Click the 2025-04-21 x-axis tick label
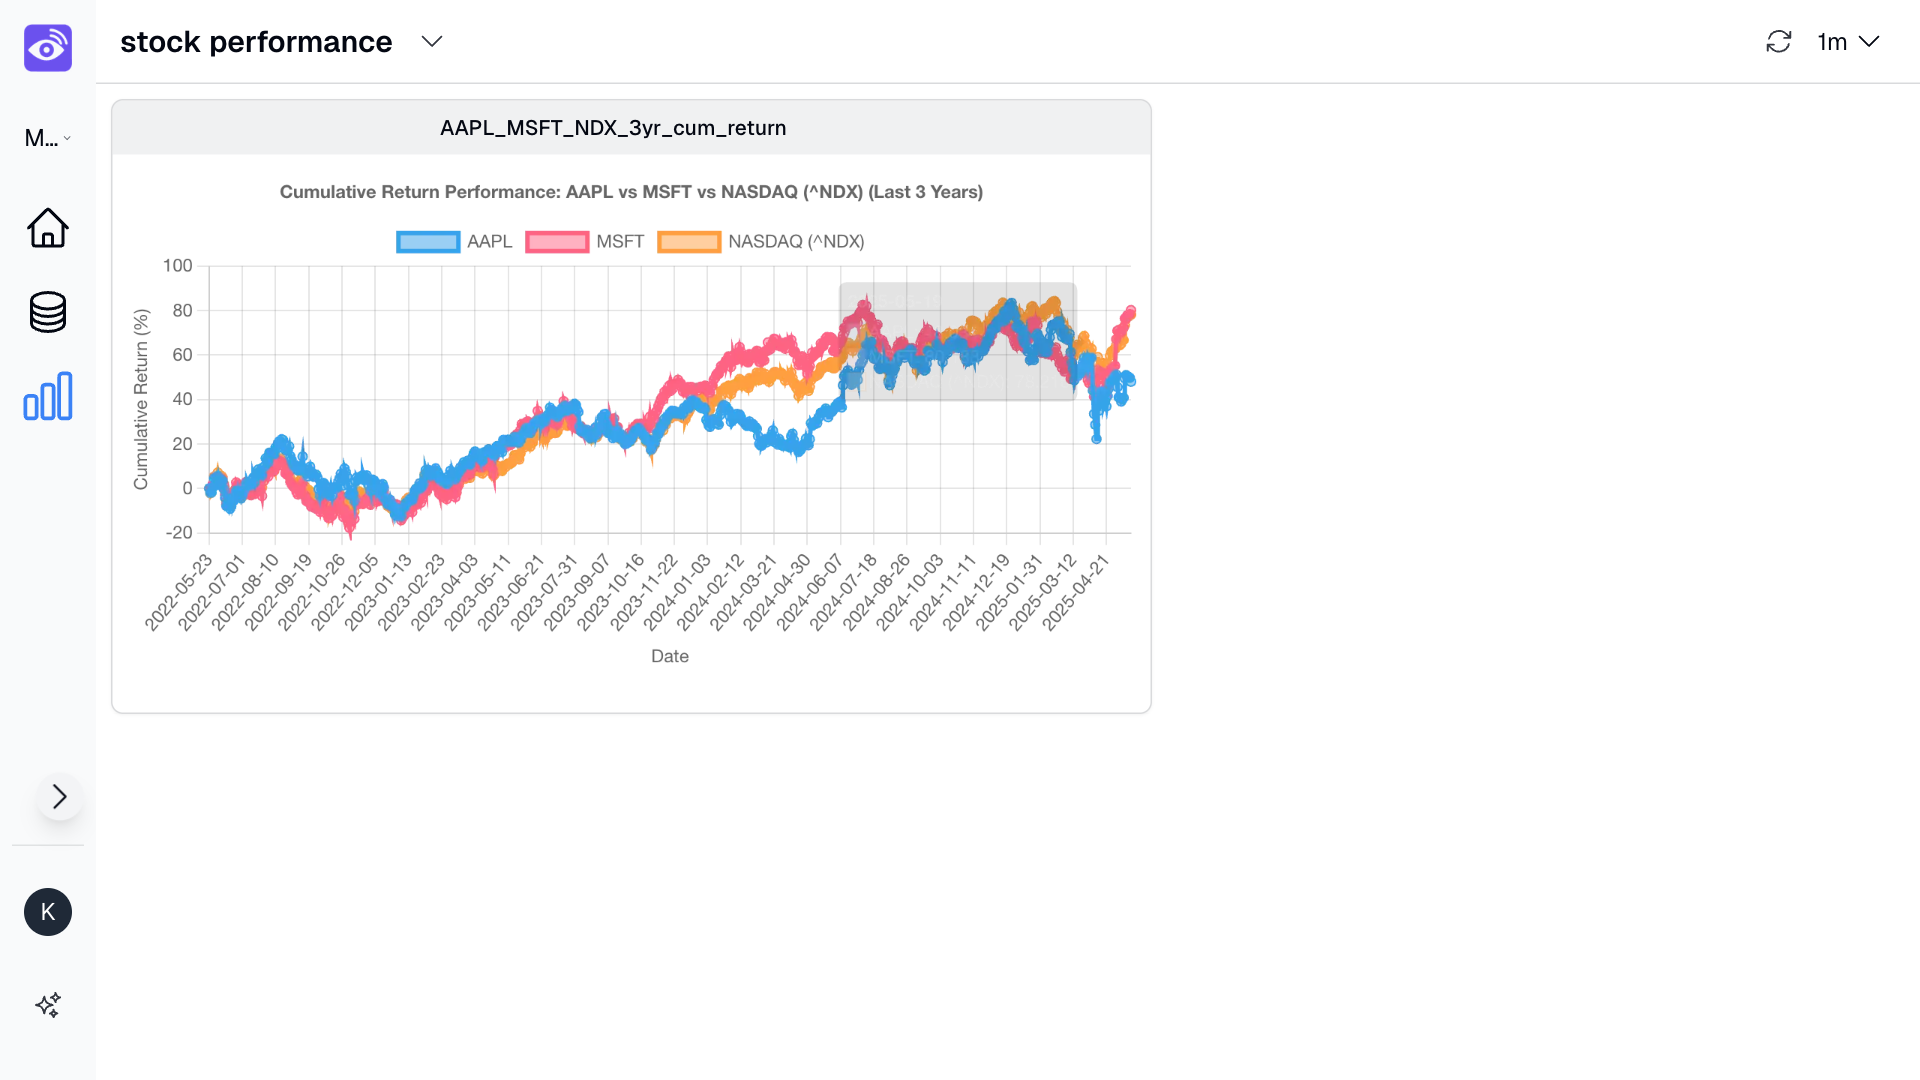1920x1080 pixels. (1078, 593)
